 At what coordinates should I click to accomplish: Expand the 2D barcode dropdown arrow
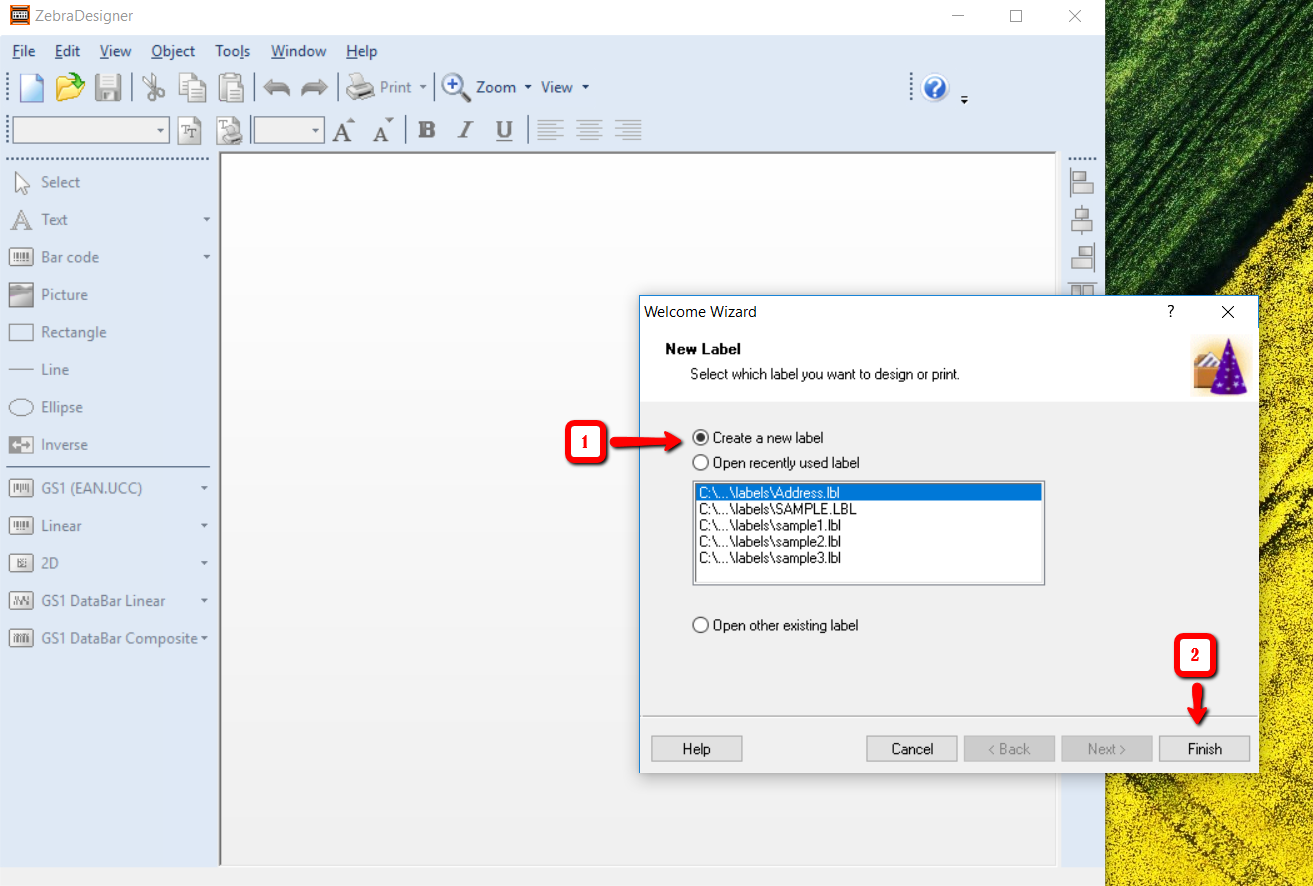pos(204,564)
